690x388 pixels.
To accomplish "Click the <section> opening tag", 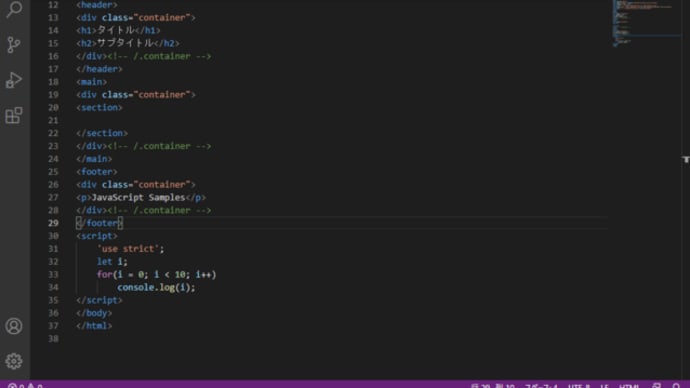I will (99, 107).
